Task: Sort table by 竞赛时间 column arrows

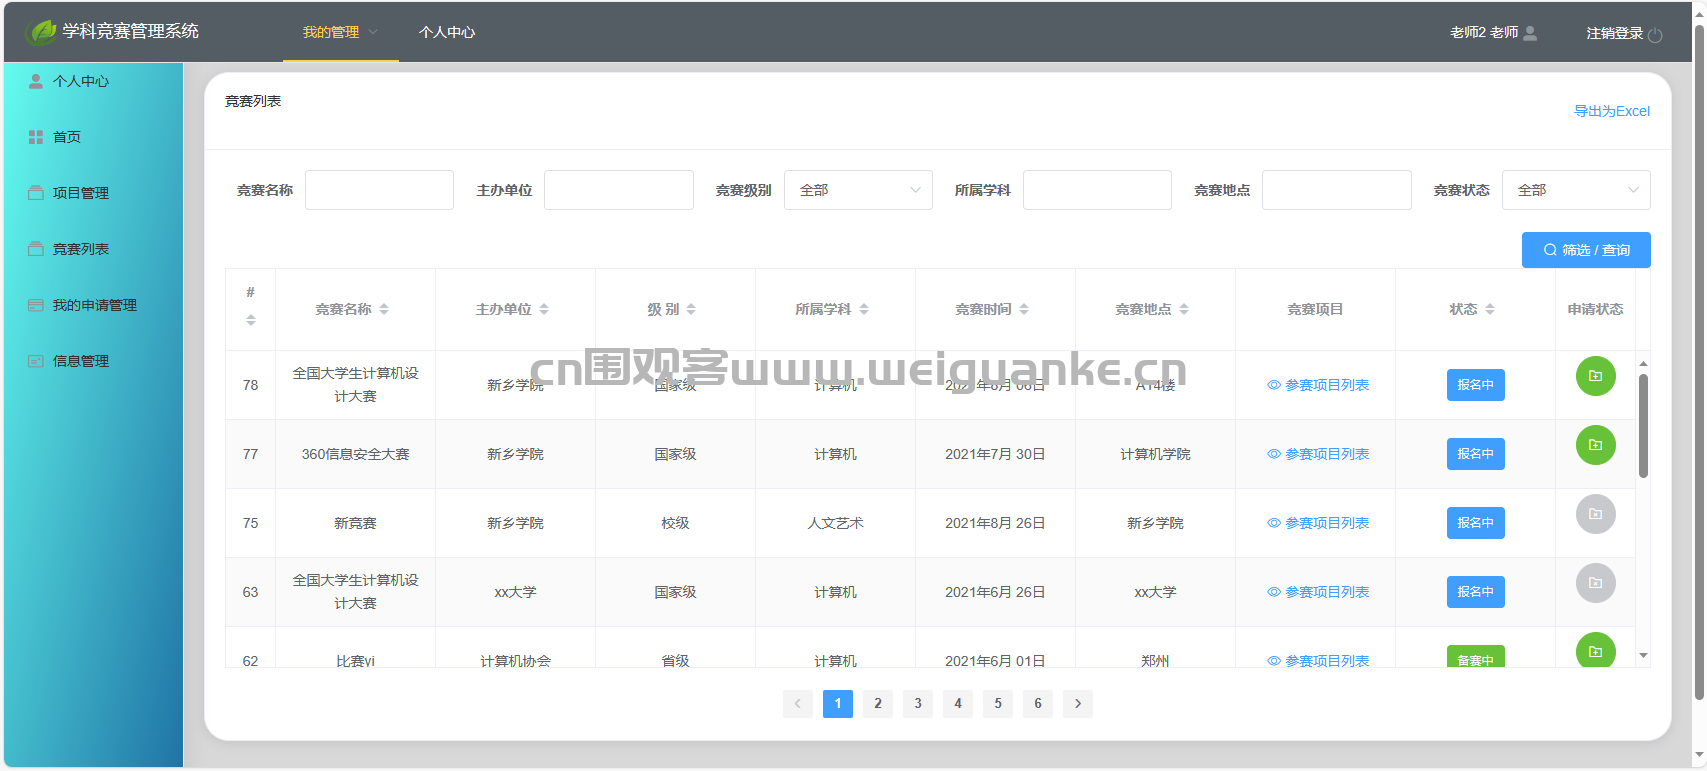Action: 1024,310
